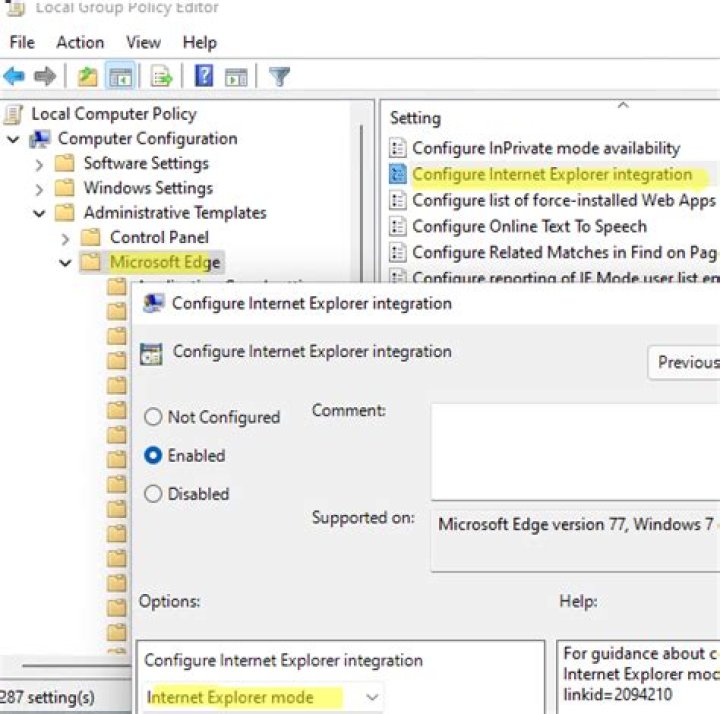Select the Disabled radio button
Image resolution: width=720 pixels, height=714 pixels.
153,494
